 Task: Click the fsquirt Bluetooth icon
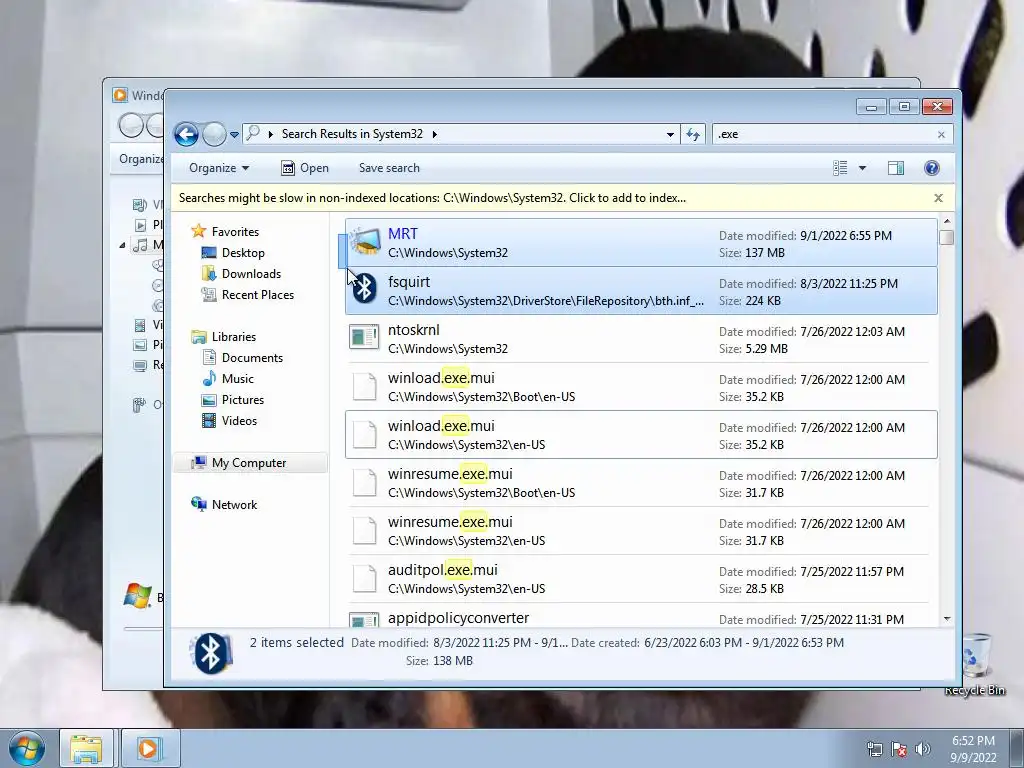[364, 289]
